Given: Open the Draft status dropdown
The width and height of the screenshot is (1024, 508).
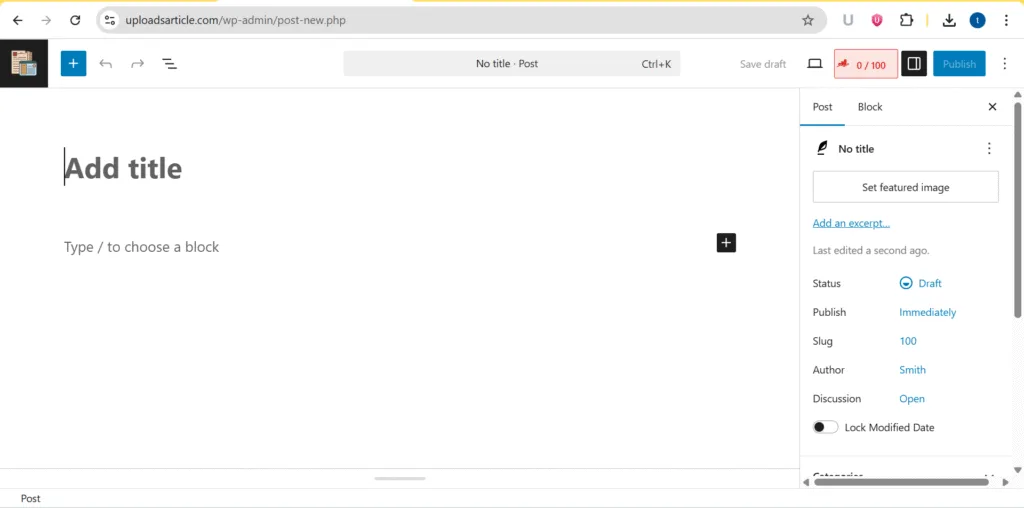Looking at the screenshot, I should pos(921,283).
